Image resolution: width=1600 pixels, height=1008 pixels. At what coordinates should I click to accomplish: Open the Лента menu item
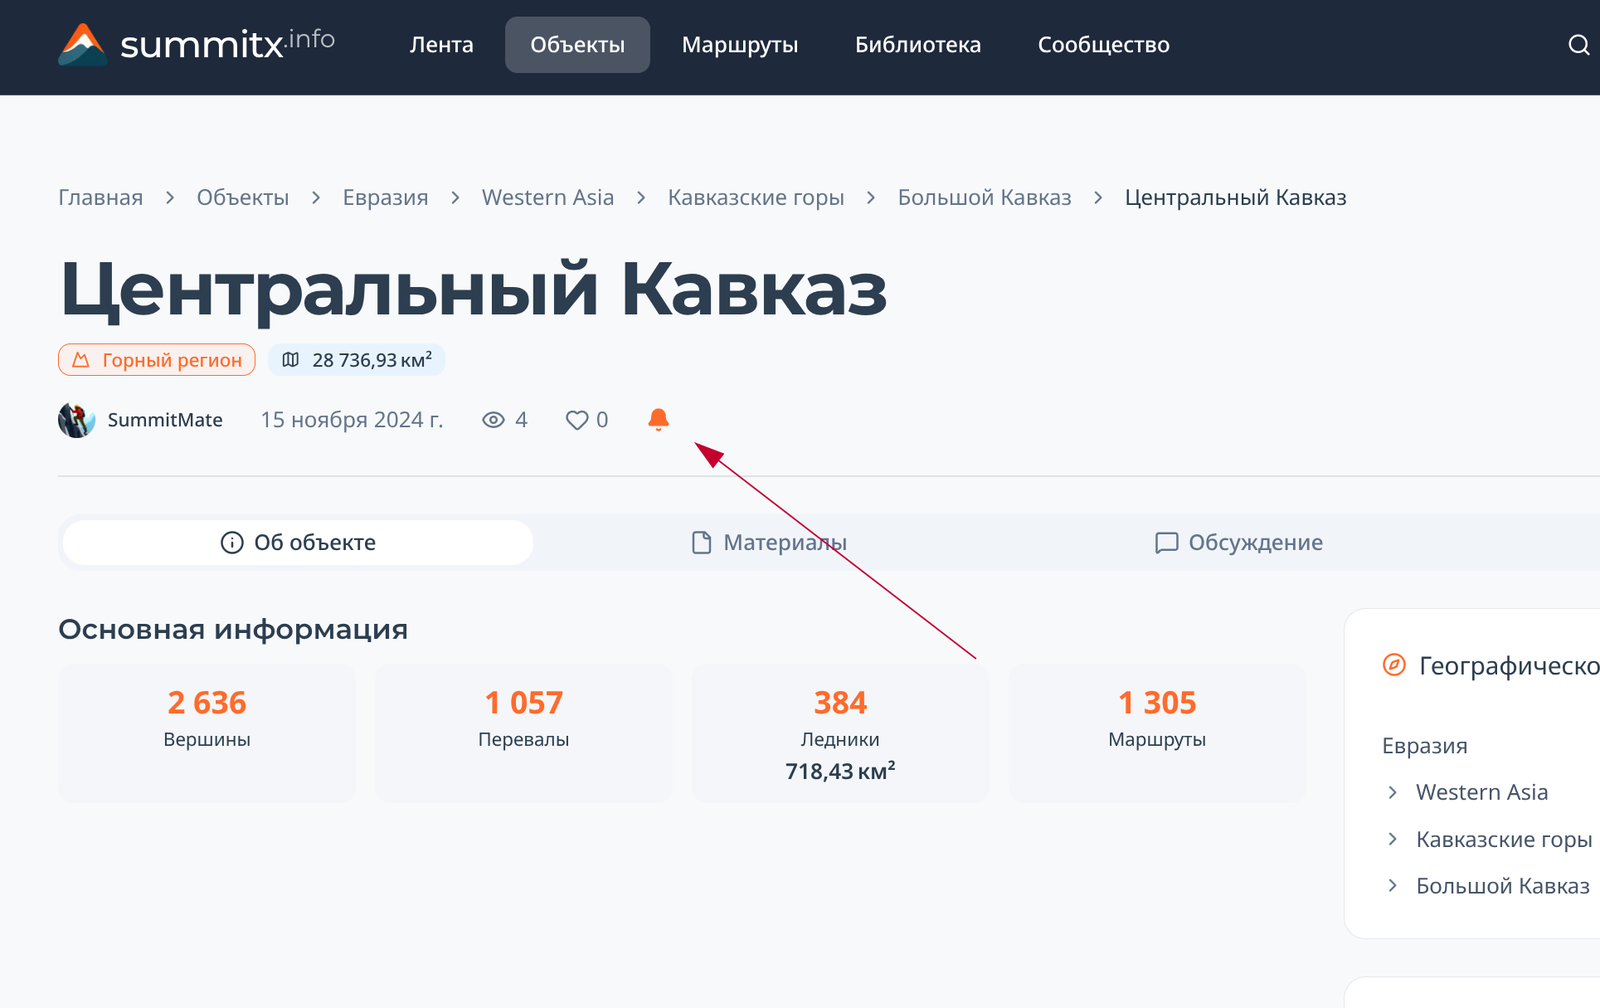441,45
